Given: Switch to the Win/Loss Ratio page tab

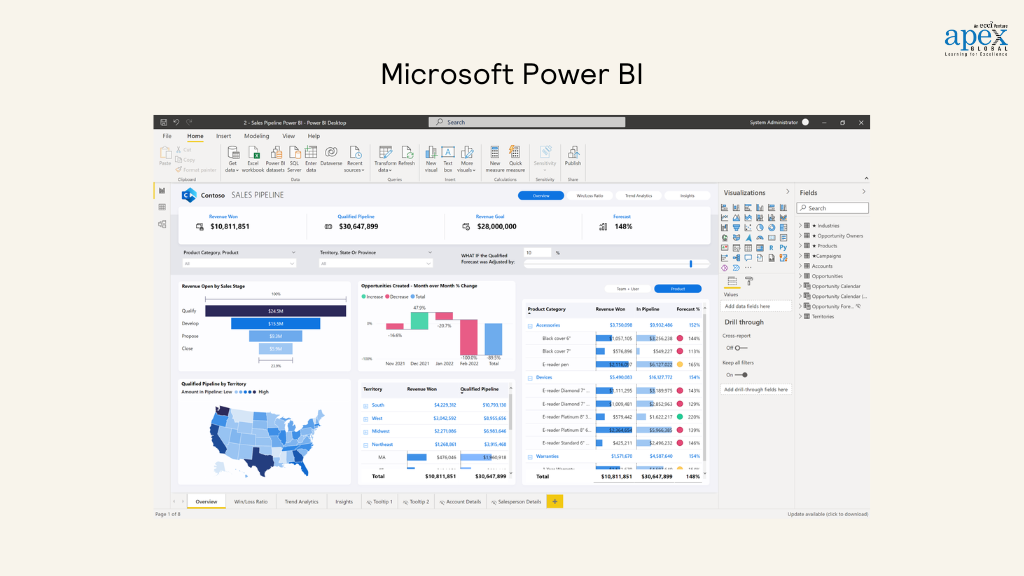Looking at the screenshot, I should pyautogui.click(x=251, y=502).
